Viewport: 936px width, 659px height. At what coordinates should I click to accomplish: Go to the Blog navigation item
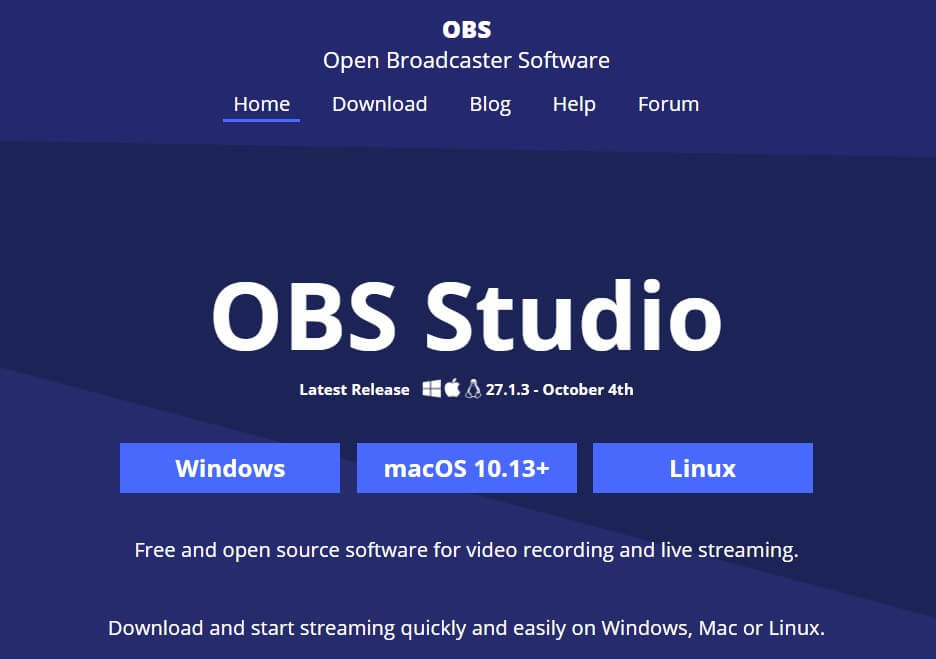tap(490, 104)
